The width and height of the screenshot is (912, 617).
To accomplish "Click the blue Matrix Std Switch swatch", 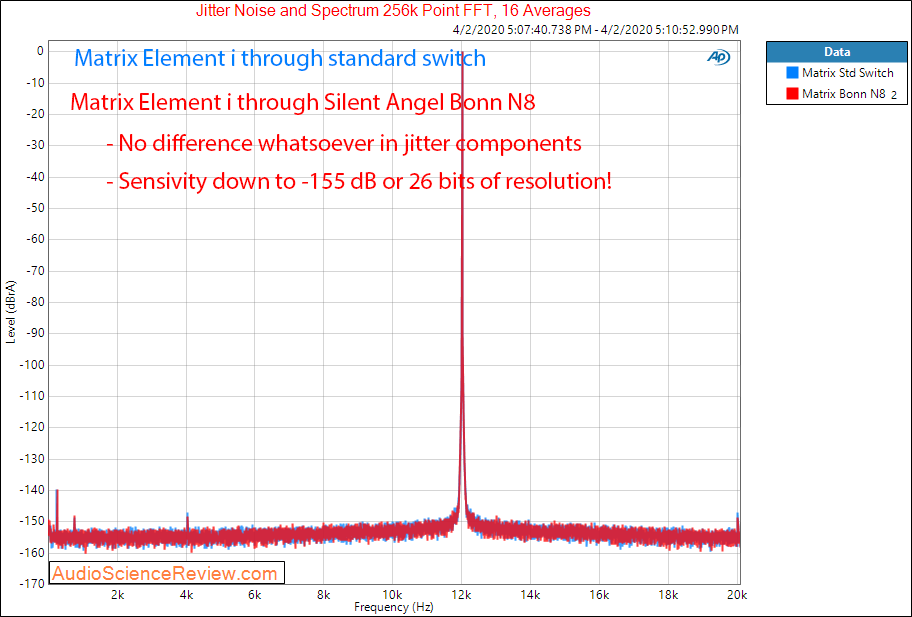I will 792,73.
